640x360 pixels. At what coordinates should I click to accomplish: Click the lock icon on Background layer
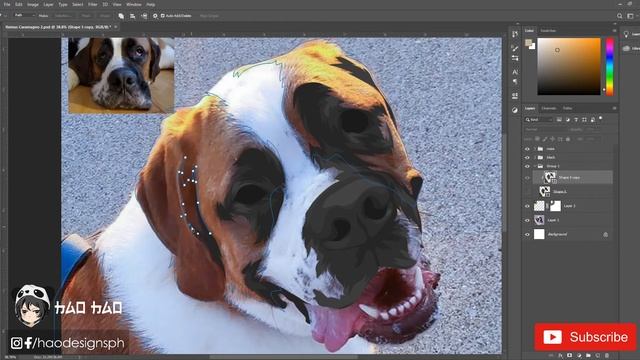605,235
